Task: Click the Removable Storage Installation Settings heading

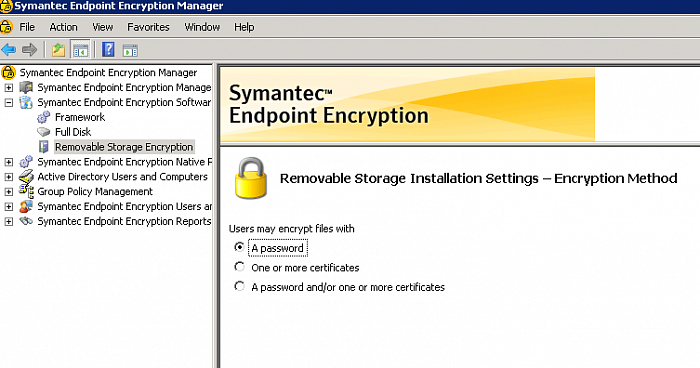Action: [x=479, y=178]
